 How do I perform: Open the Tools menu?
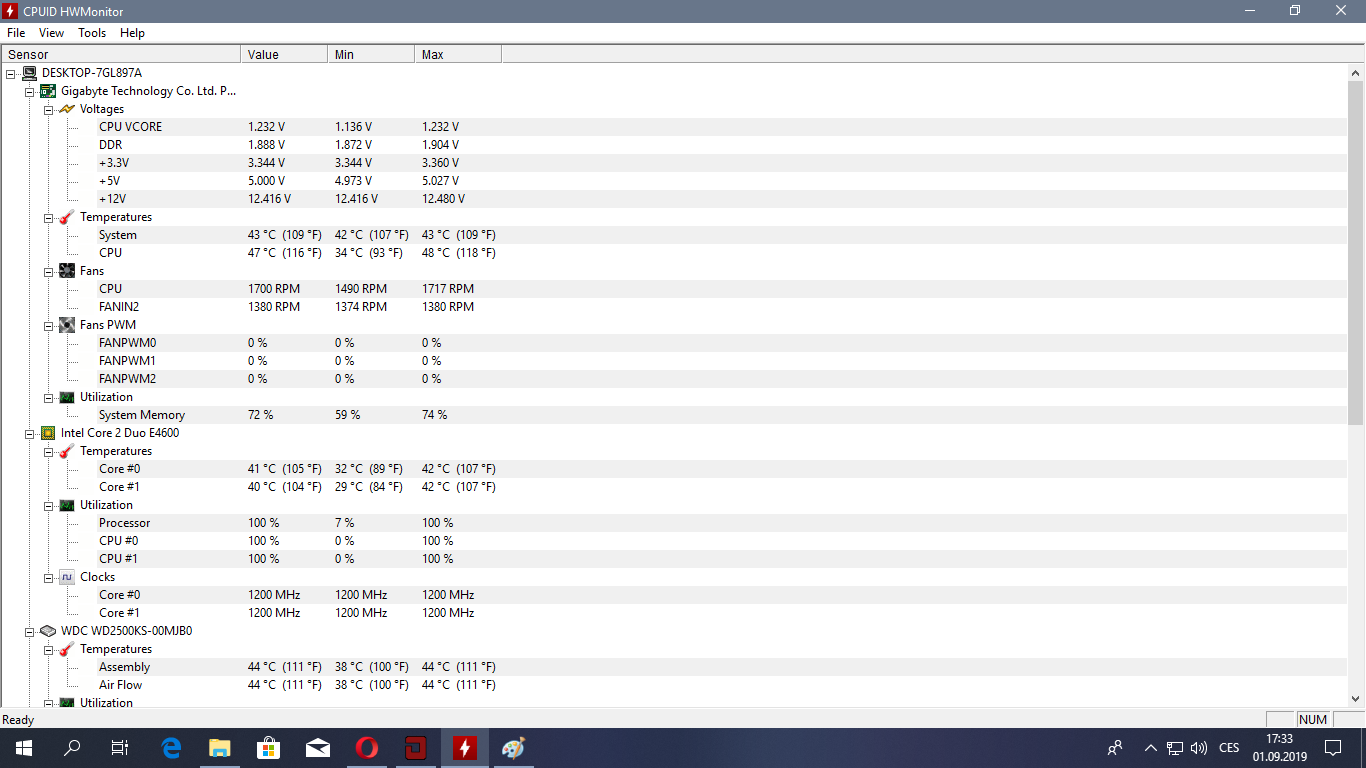pos(92,33)
